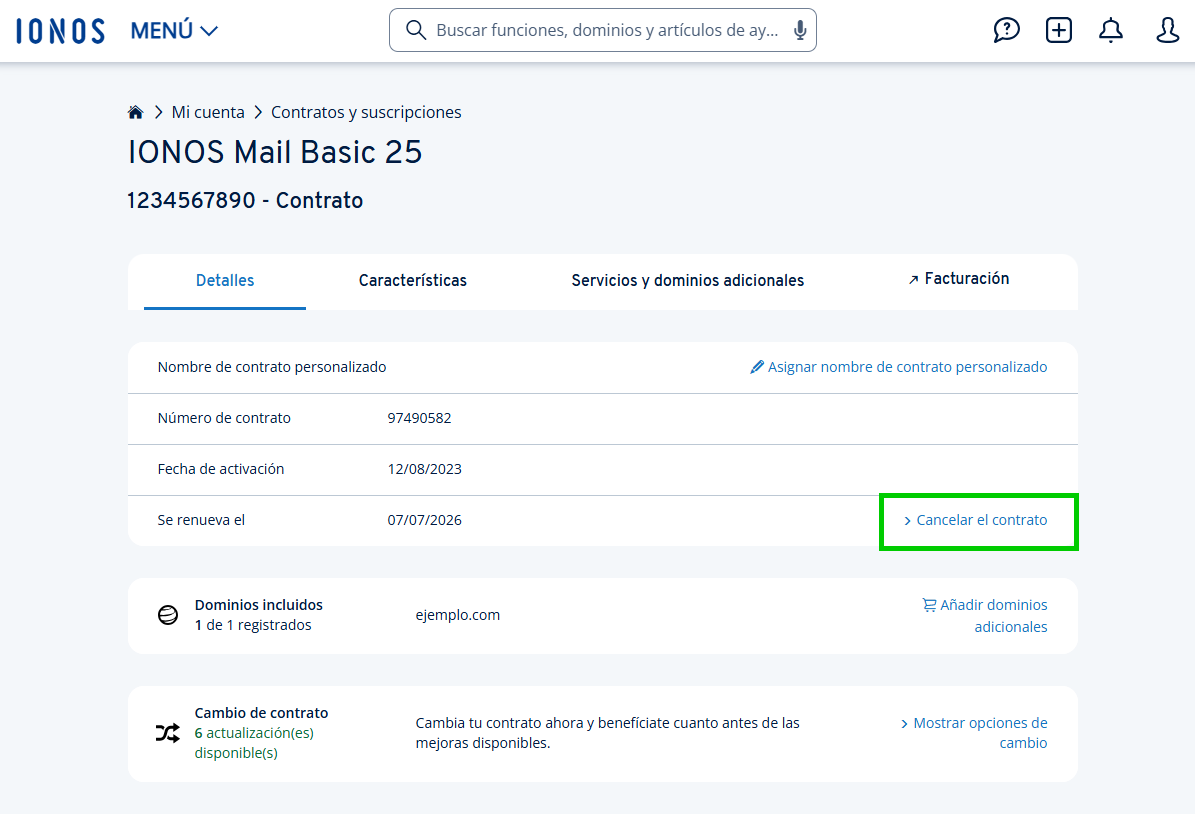Click the shopping cart icon

[x=929, y=604]
